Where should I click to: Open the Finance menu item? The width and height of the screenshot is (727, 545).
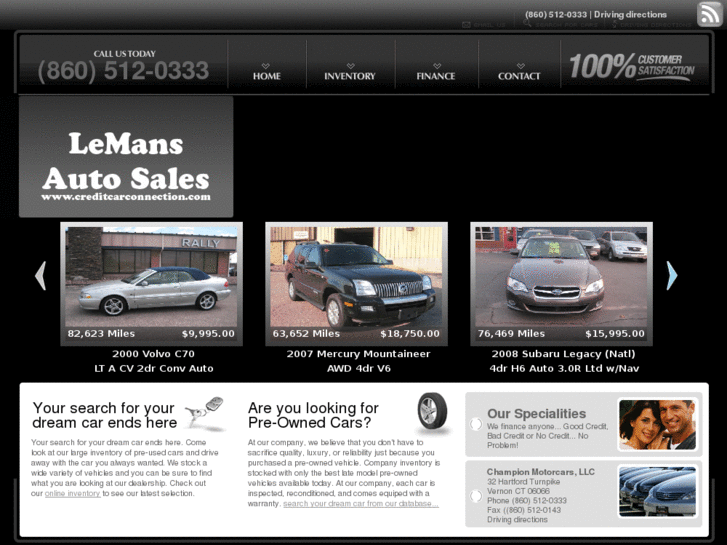pyautogui.click(x=436, y=76)
